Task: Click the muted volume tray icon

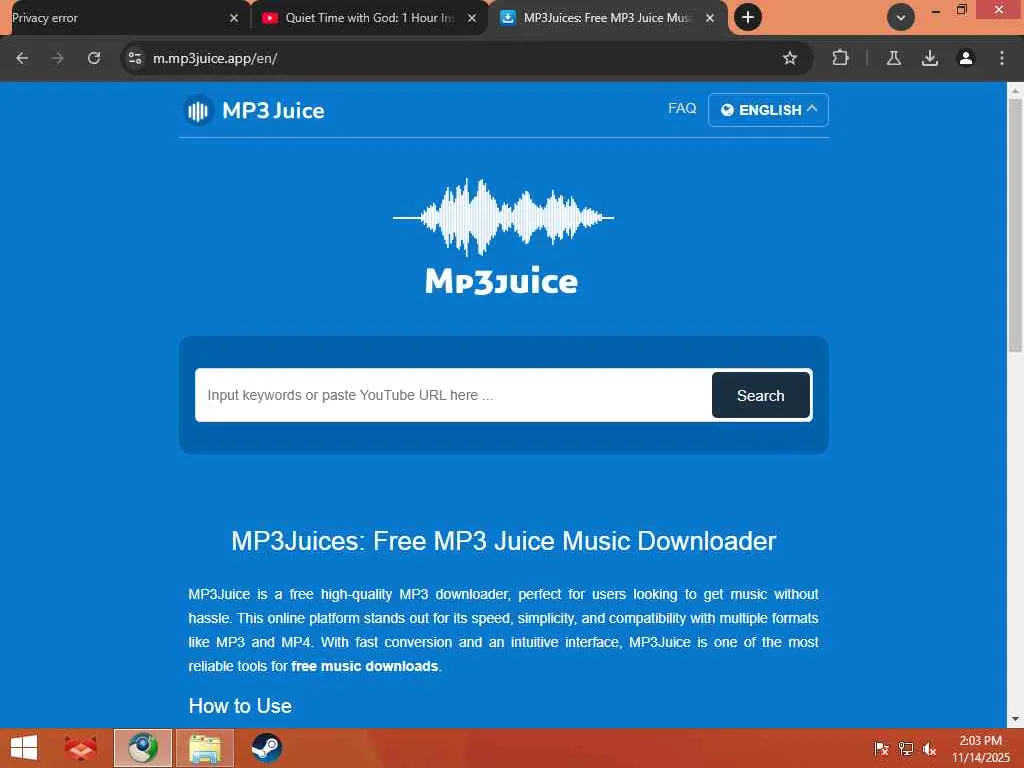Action: pos(929,748)
